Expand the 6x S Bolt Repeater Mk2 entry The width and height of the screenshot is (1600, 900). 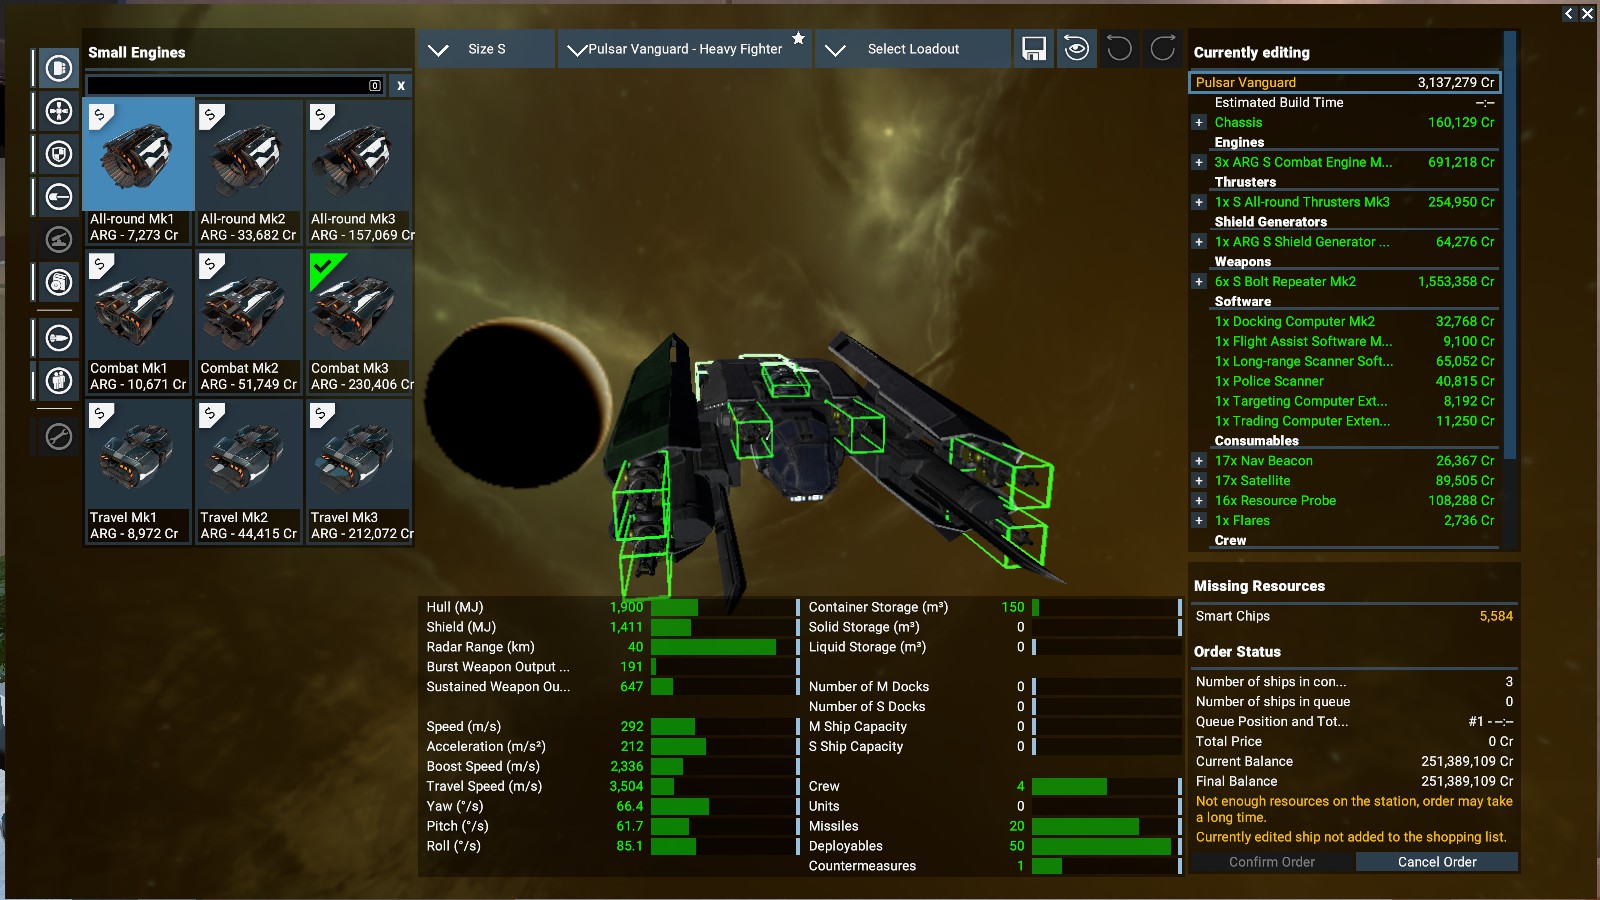[x=1198, y=282]
